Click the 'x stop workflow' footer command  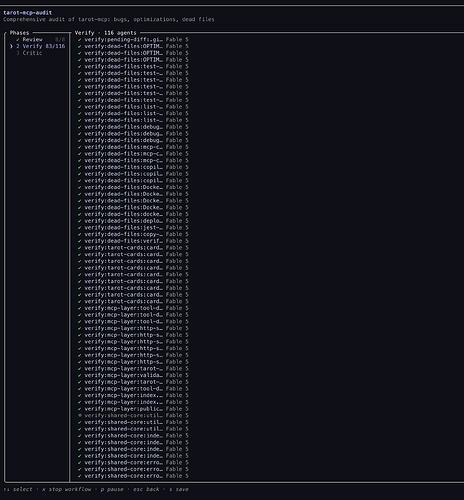coord(66,489)
